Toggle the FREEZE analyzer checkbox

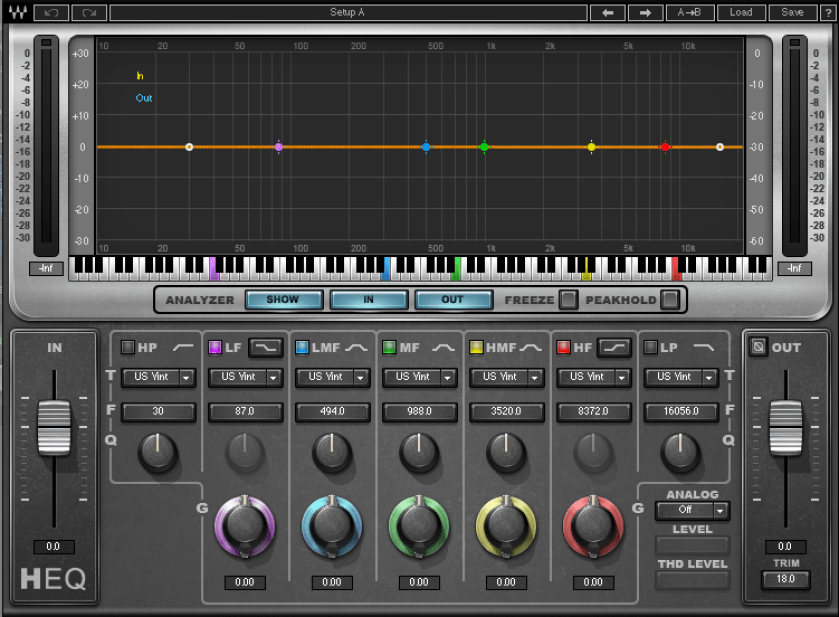point(567,299)
